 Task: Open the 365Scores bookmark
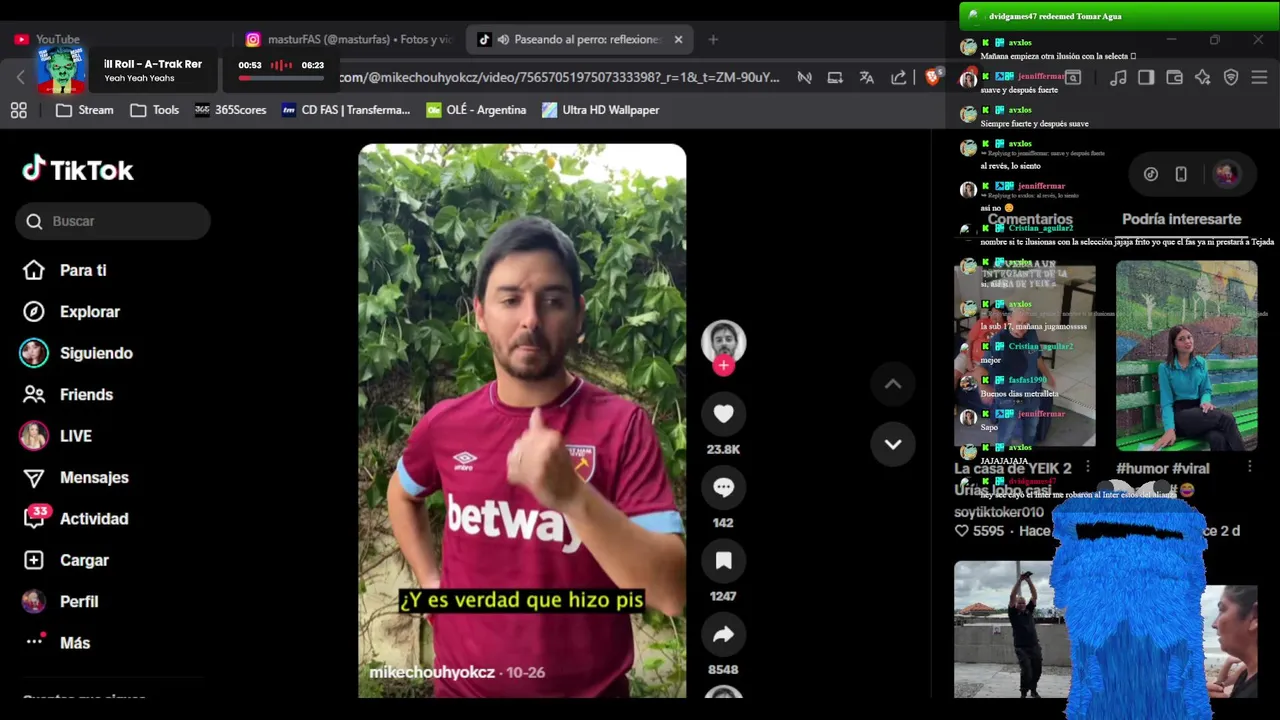[x=230, y=110]
